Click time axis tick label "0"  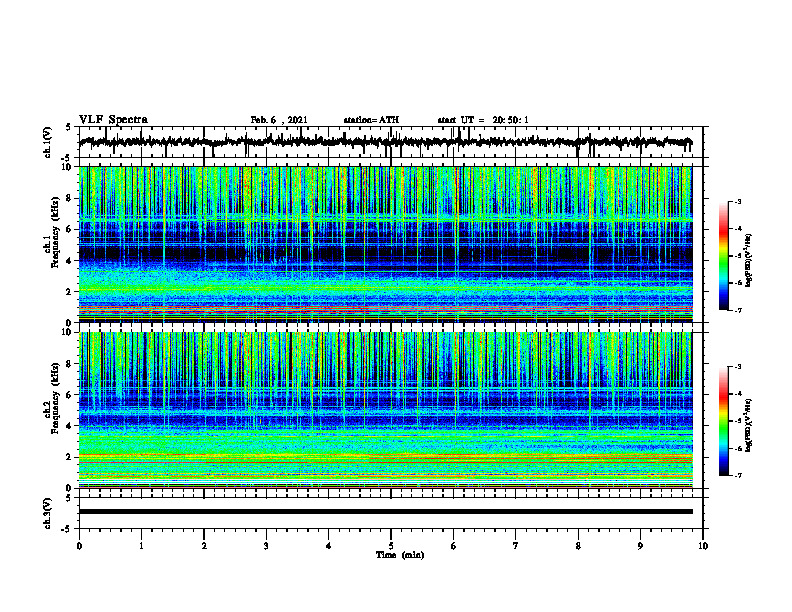tap(79, 546)
